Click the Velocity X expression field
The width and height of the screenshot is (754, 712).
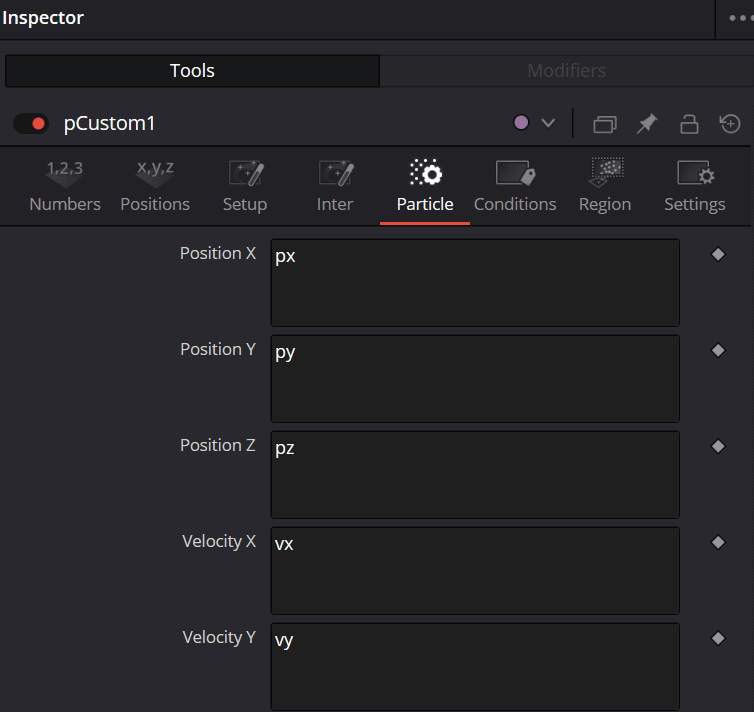click(x=475, y=571)
